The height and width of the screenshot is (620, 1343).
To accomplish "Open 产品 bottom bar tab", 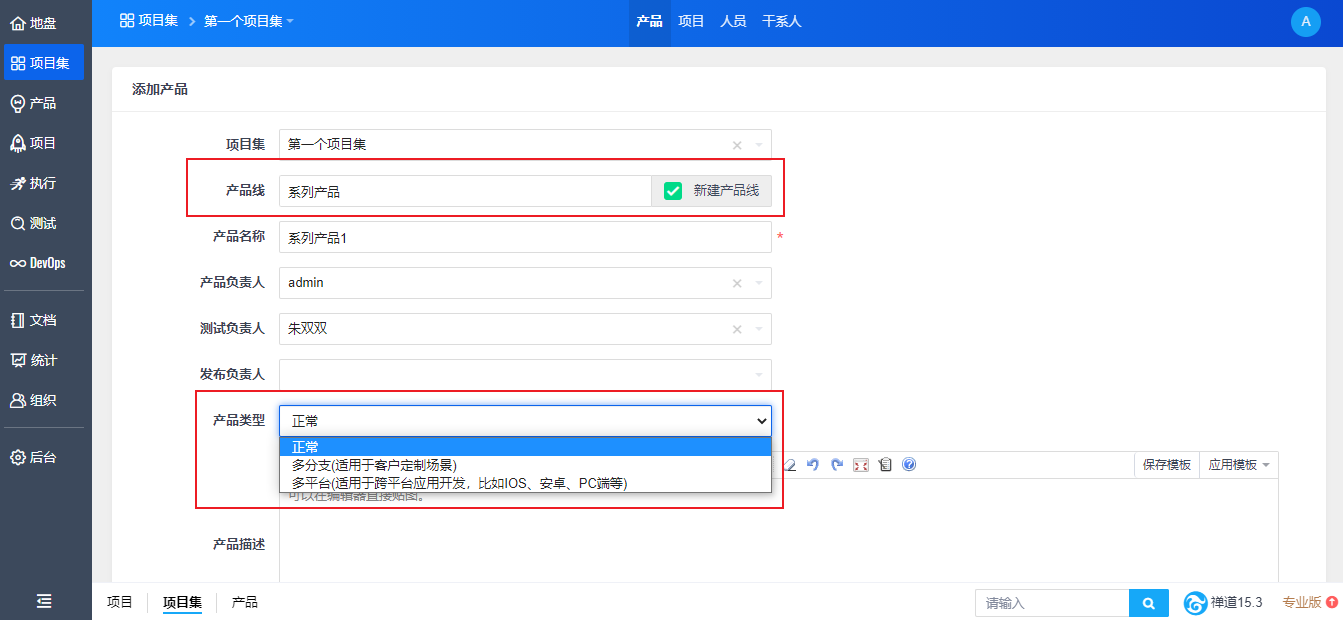I will point(245,602).
